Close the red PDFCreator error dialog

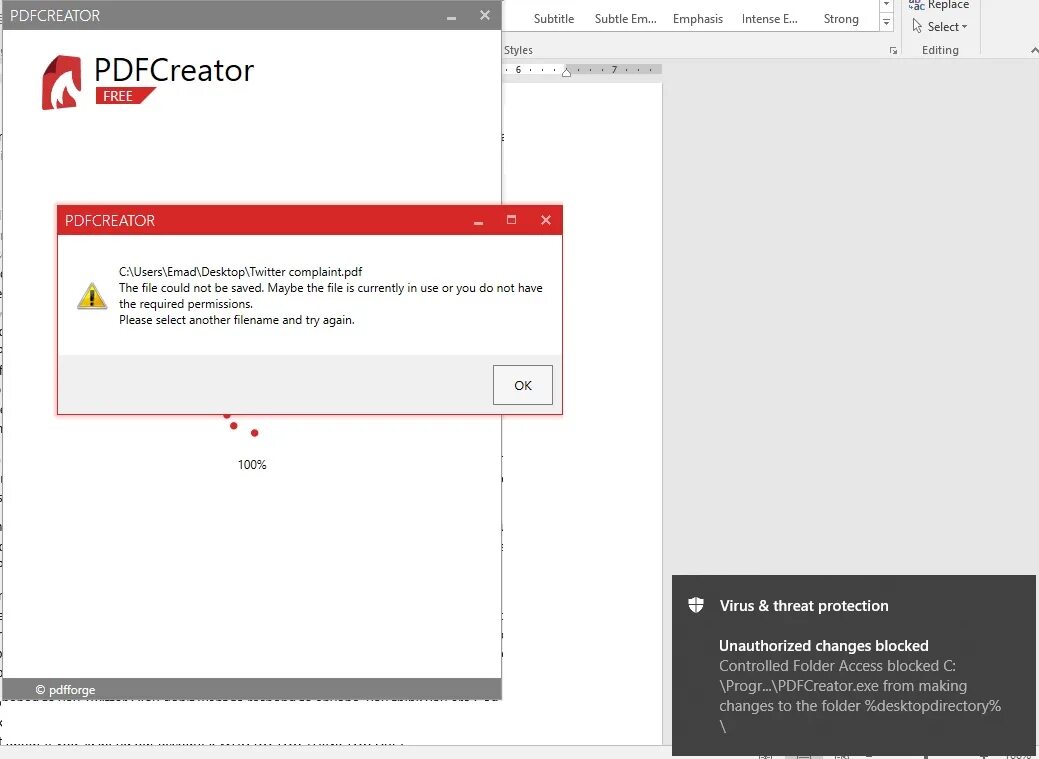(545, 220)
